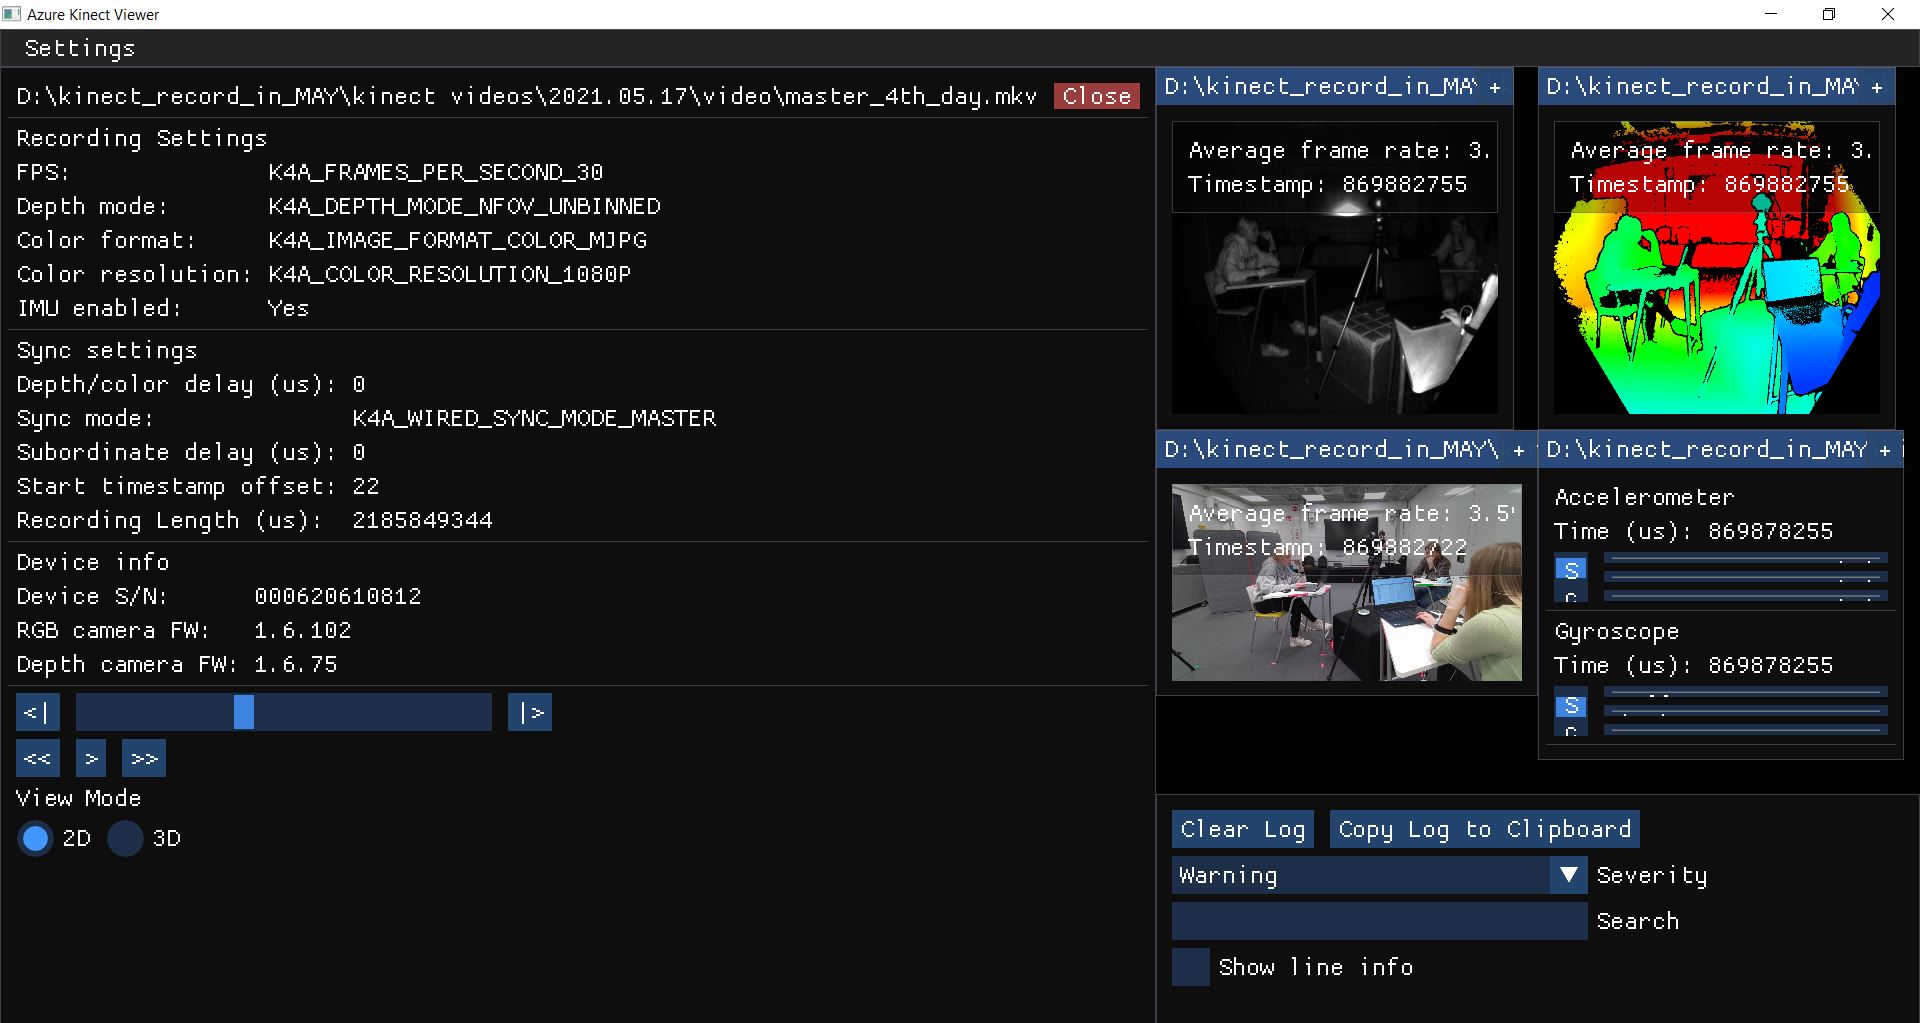Click the Start timestamp offset value 22

(365, 486)
